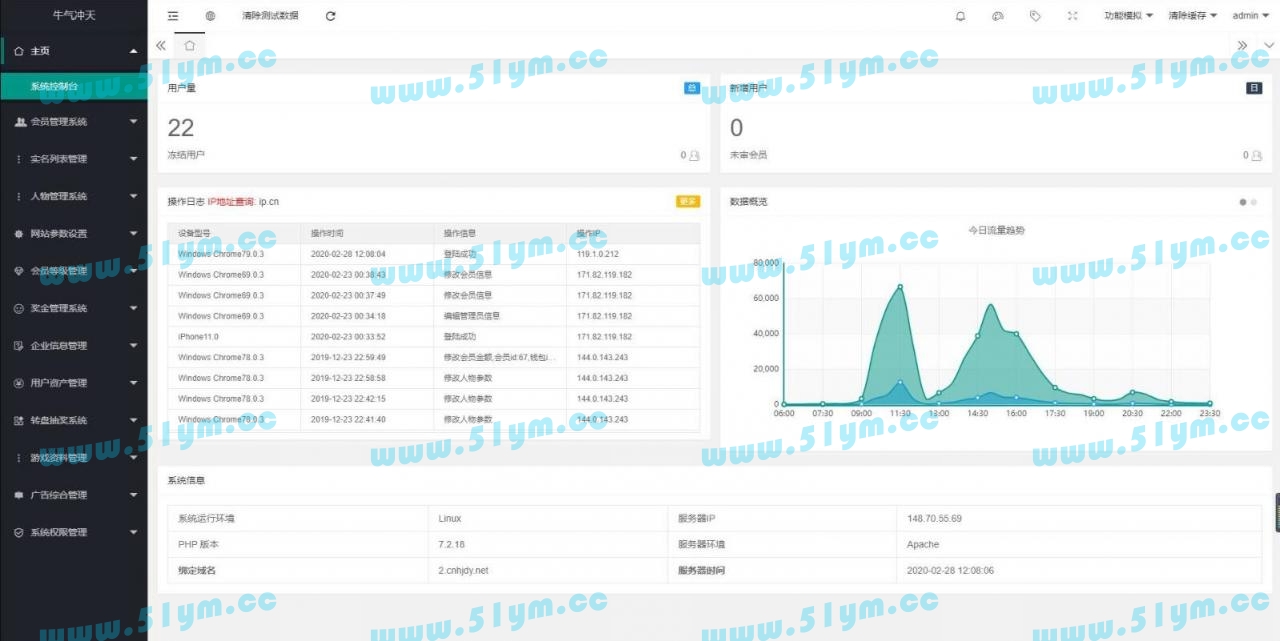Screen dimensions: 1280x641
Task: Click the 网站参数设置 gear icon
Action: (19, 234)
